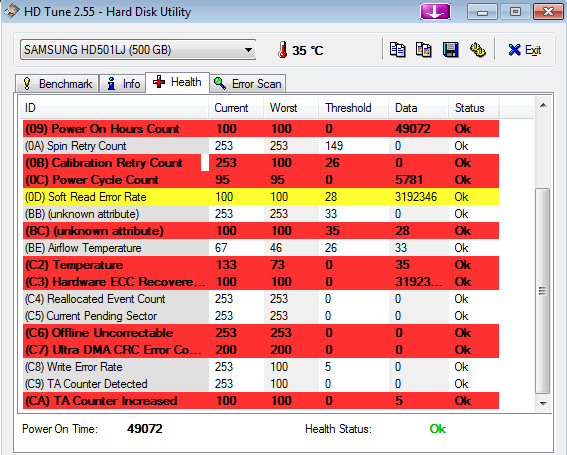
Task: Click the green Ok Health Status value
Action: click(438, 429)
